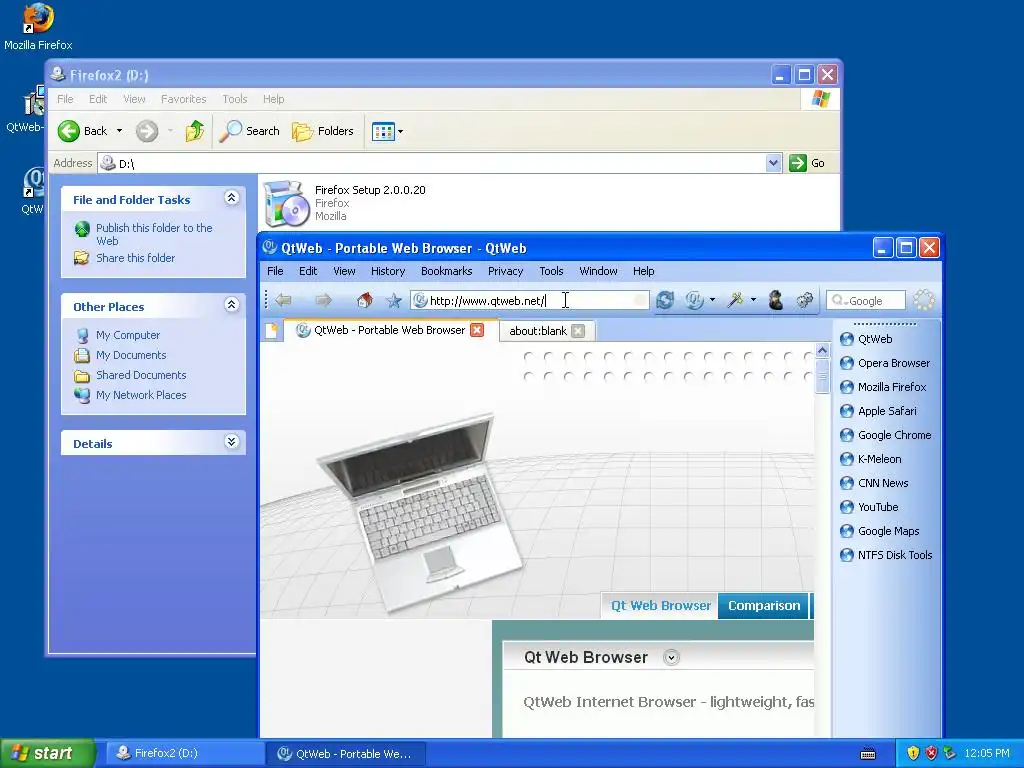The height and width of the screenshot is (768, 1024).
Task: Click the Google search box in QtWeb
Action: point(866,300)
